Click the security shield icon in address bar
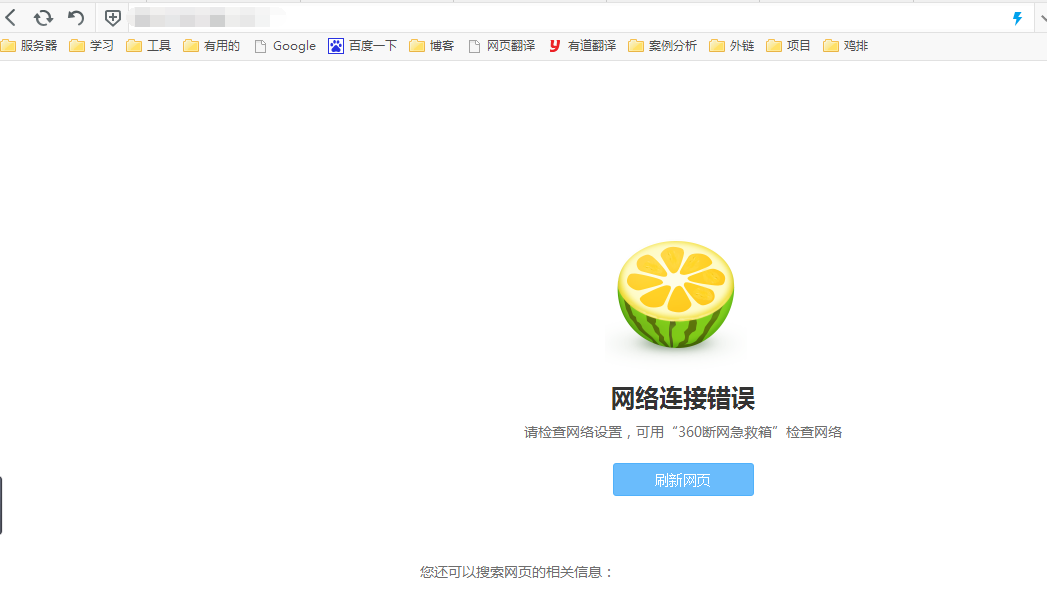The image size is (1047, 602). [113, 18]
